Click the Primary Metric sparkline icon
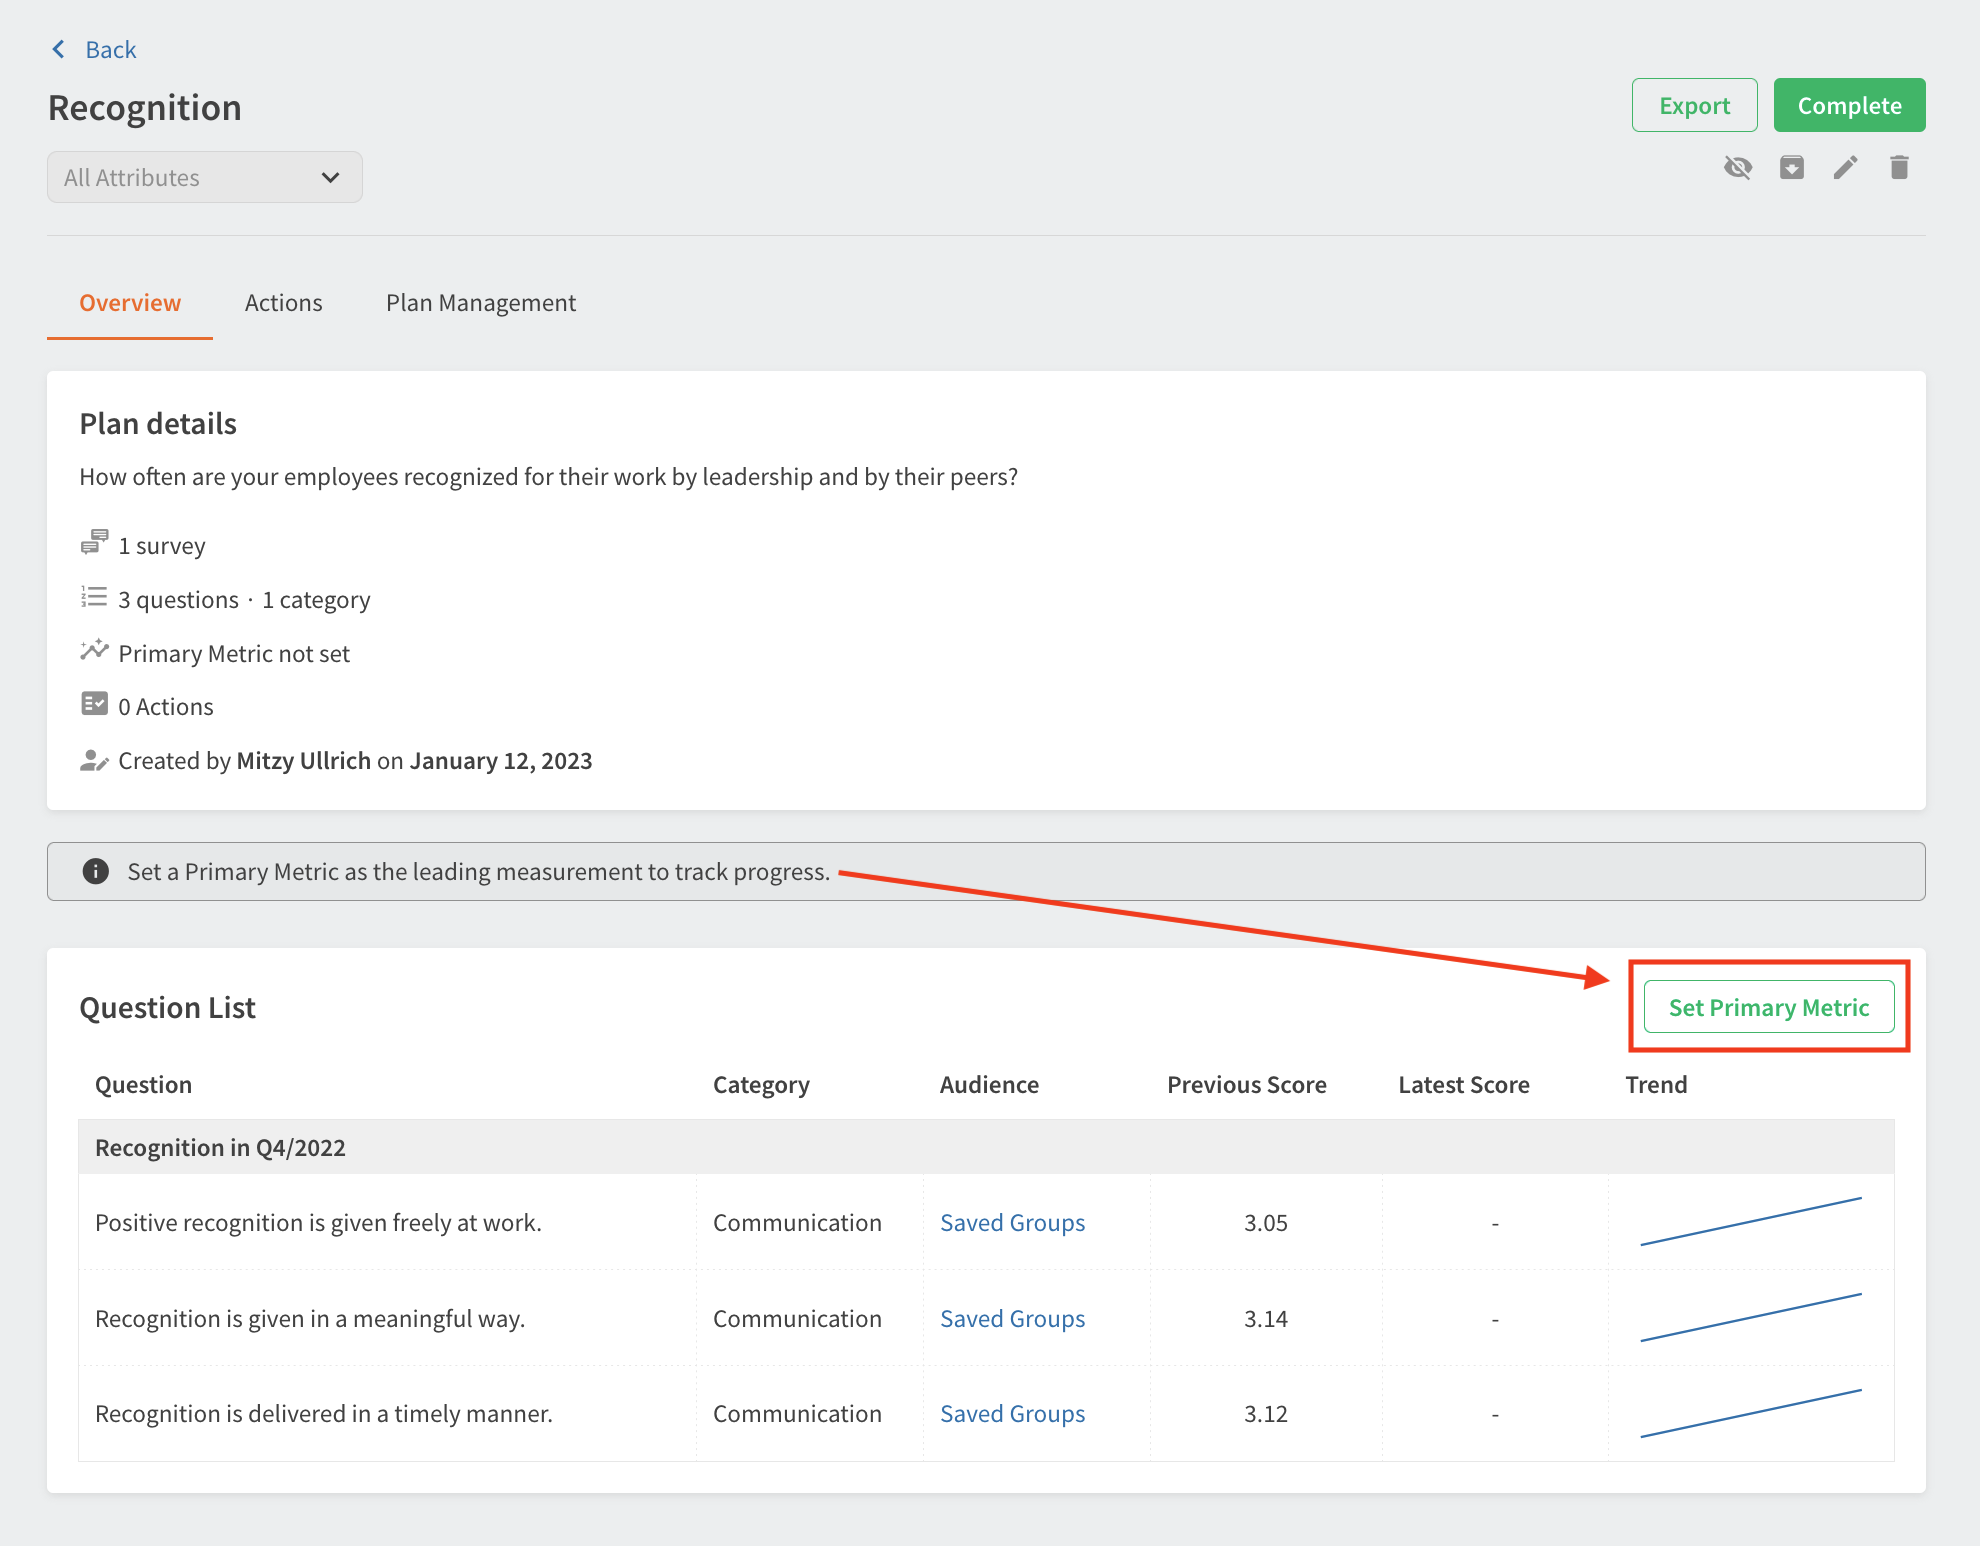 click(94, 651)
